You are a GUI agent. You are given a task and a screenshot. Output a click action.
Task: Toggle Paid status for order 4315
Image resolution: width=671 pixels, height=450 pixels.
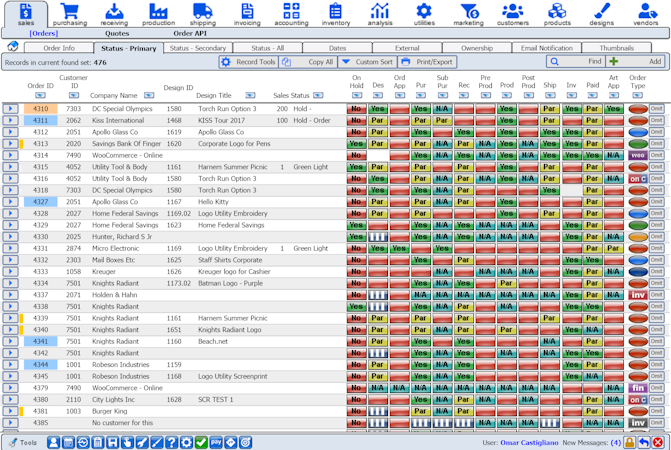pos(592,167)
